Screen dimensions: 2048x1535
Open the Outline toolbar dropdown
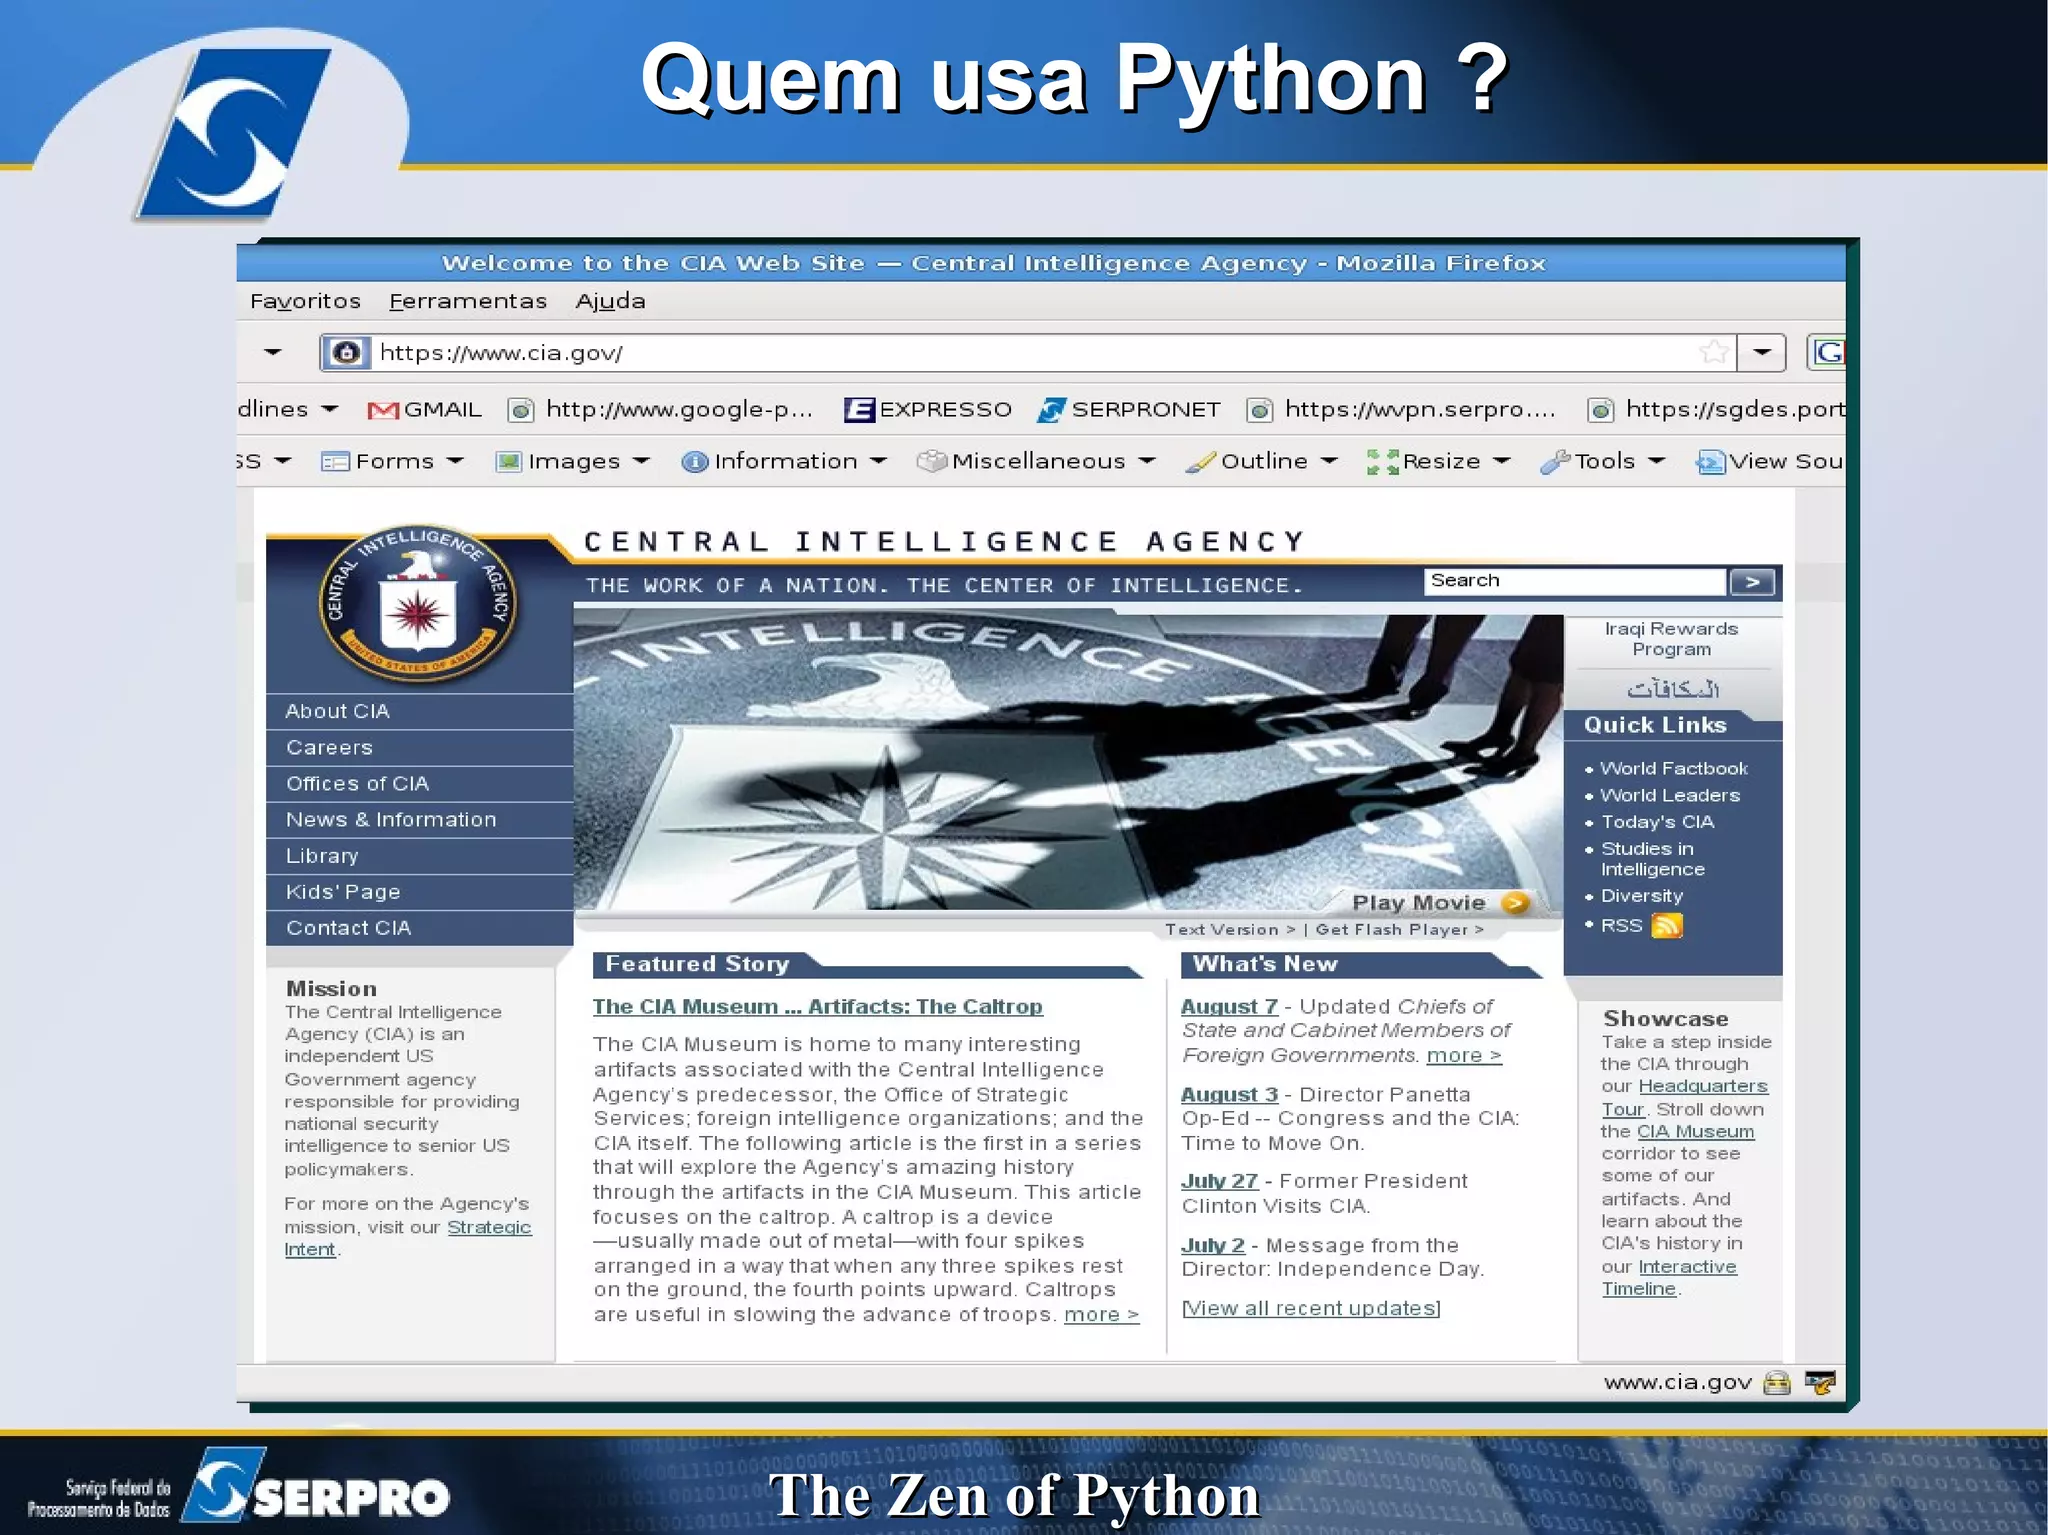[1261, 461]
